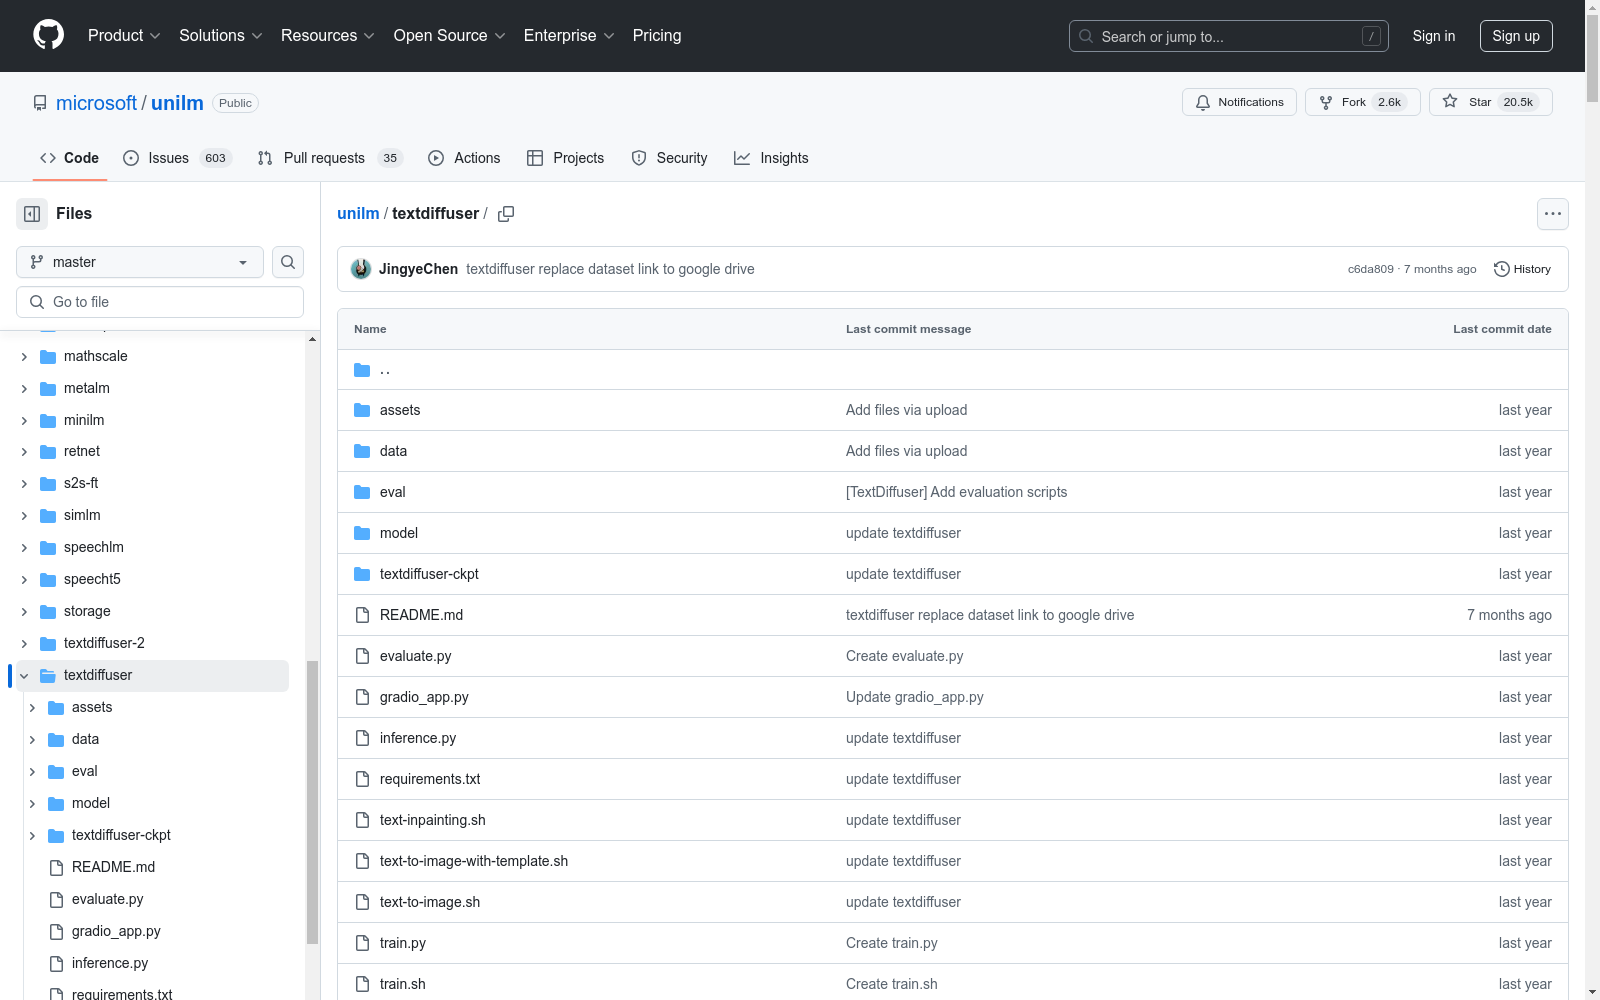Screen dimensions: 1600x1000
Task: Open the unilm repository link
Action: point(177,103)
